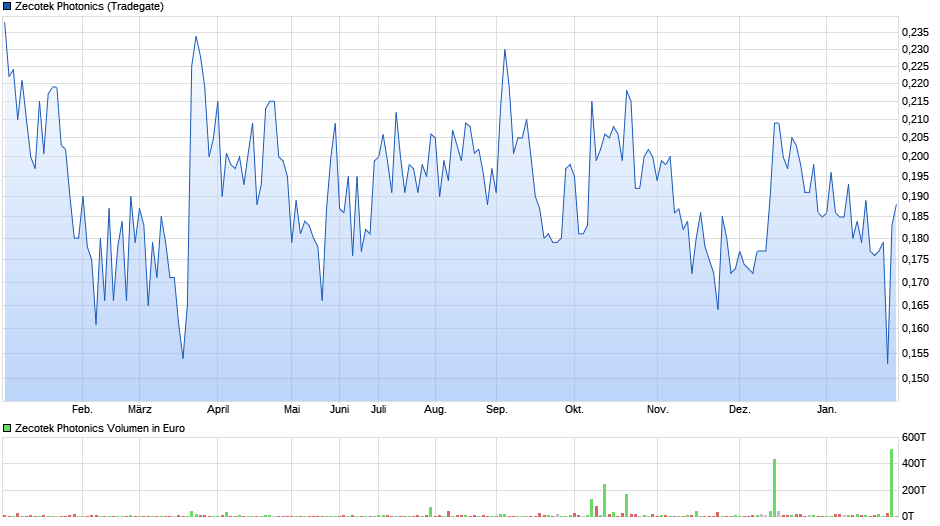
Task: Click the tall green volume bar in mid December
Action: click(x=775, y=488)
